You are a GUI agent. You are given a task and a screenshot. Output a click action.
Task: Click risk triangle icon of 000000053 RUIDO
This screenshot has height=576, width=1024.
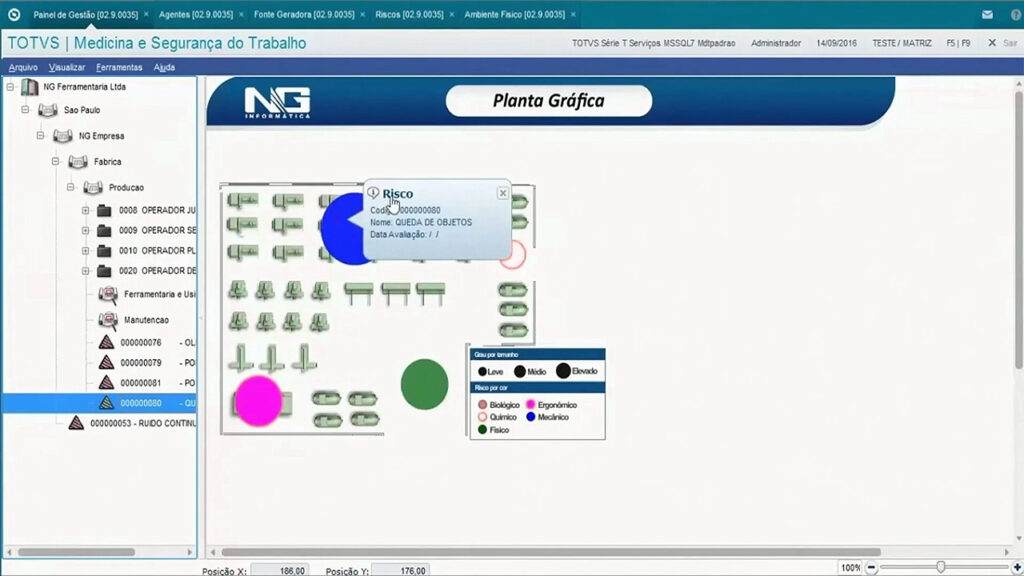click(76, 423)
